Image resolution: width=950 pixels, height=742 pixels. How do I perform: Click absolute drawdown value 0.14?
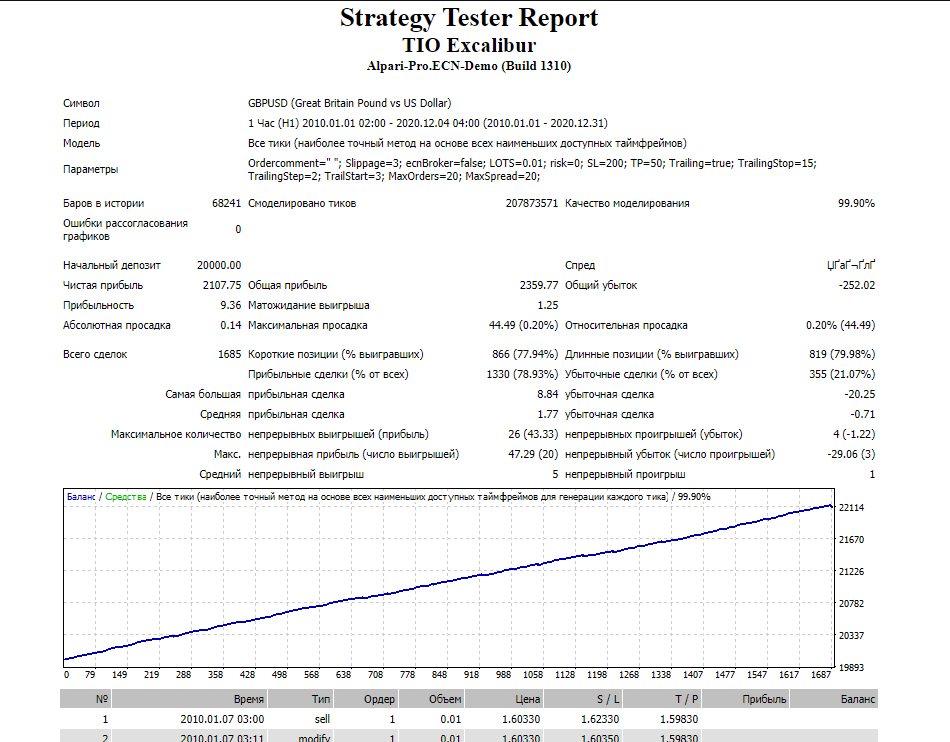tap(231, 325)
